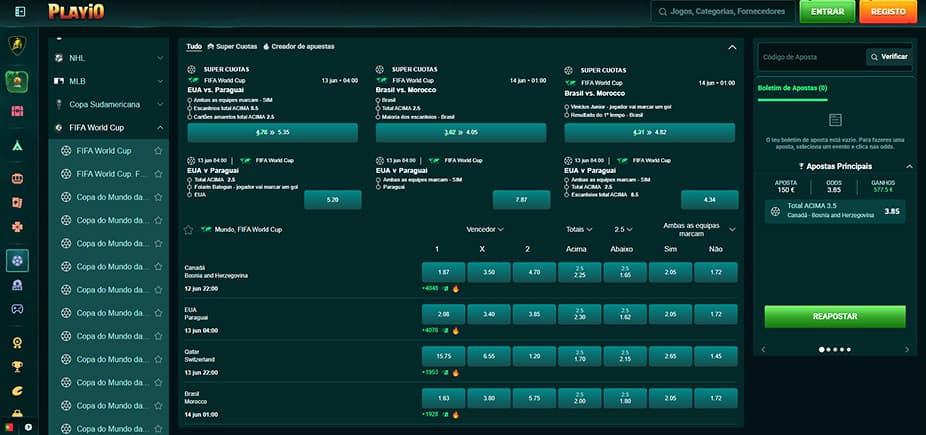Click the MLB league logo icon
Viewport: 926px width, 435px height.
point(58,81)
